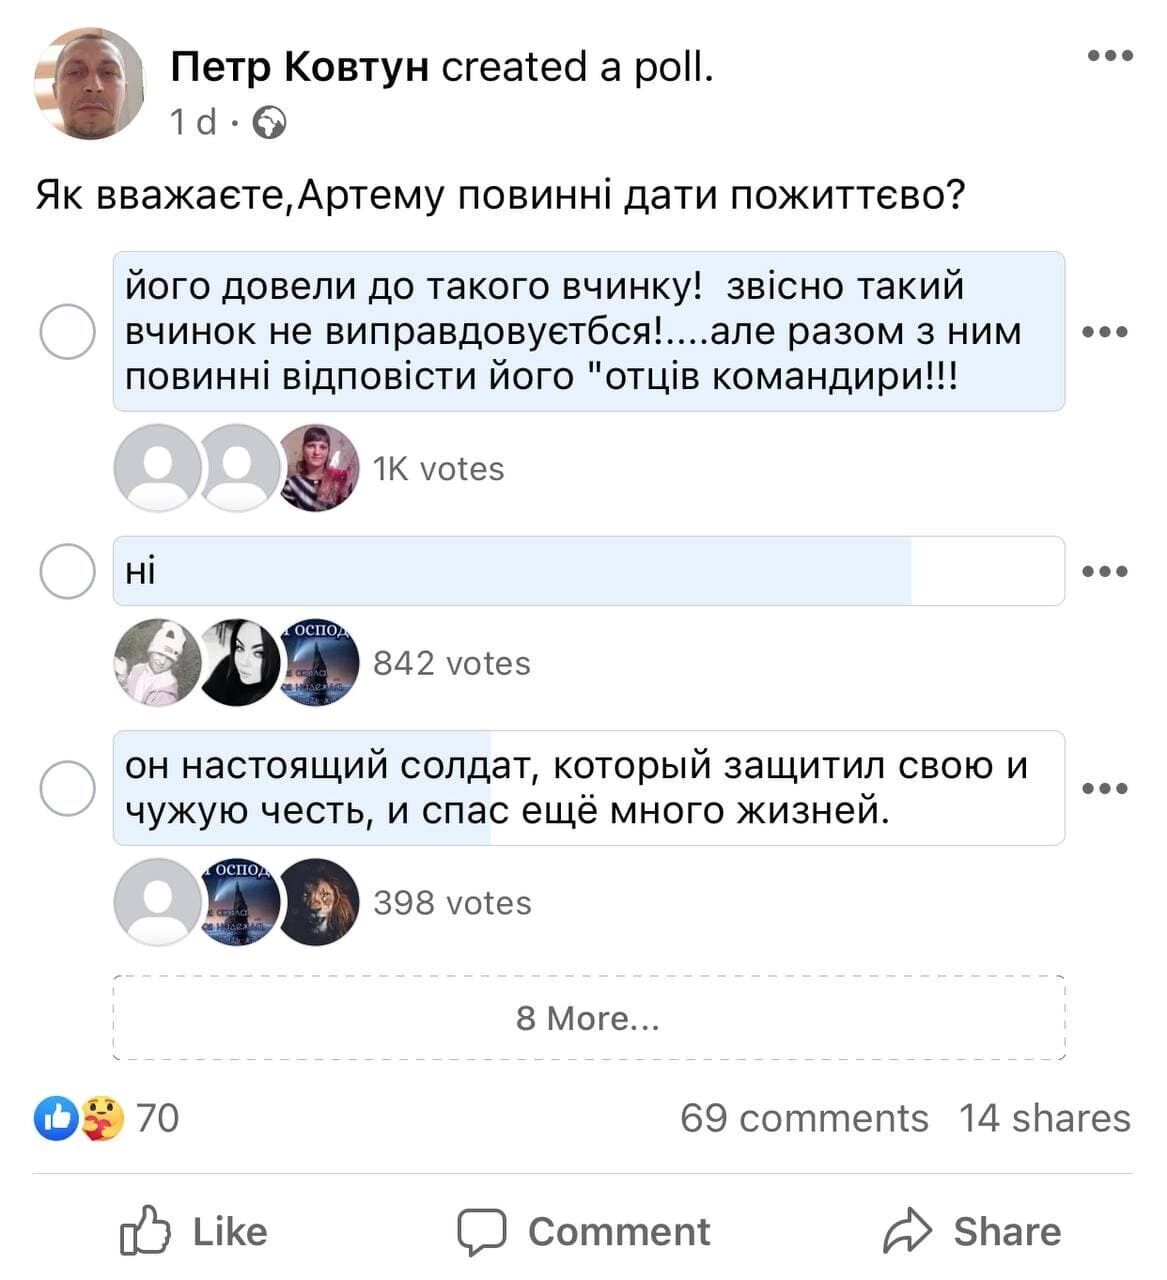Click the thumbs-up Like icon
The image size is (1167, 1280).
point(145,1231)
